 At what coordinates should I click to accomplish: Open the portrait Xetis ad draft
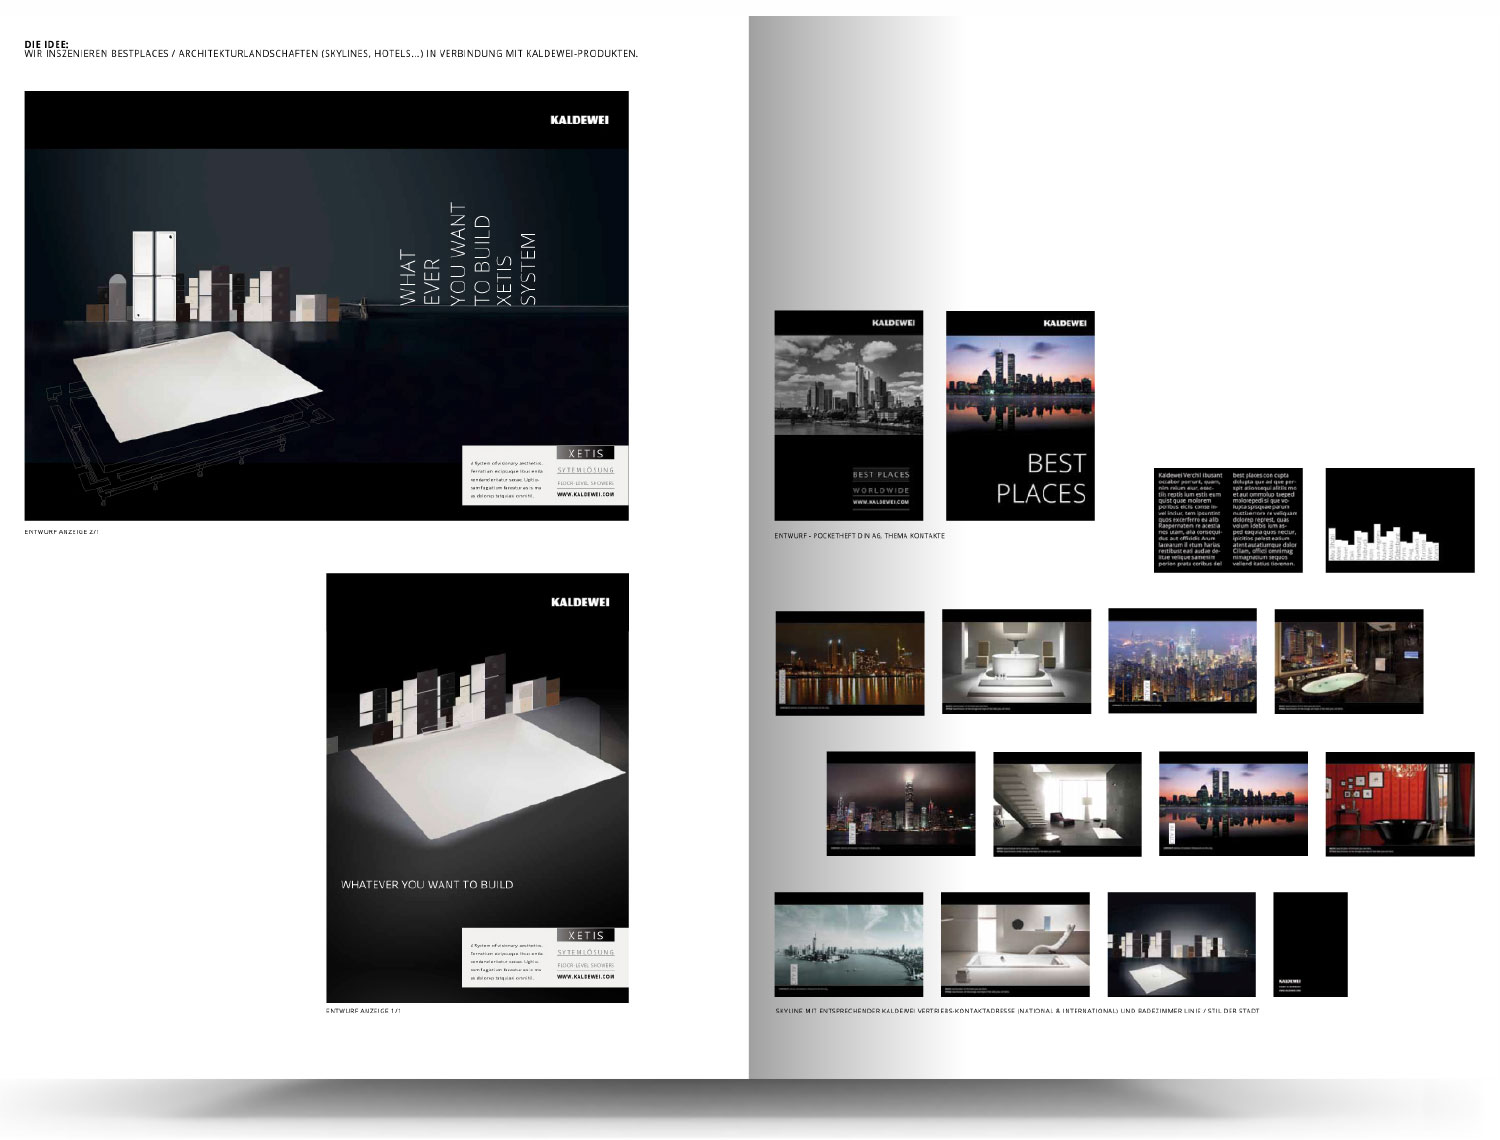pos(477,788)
